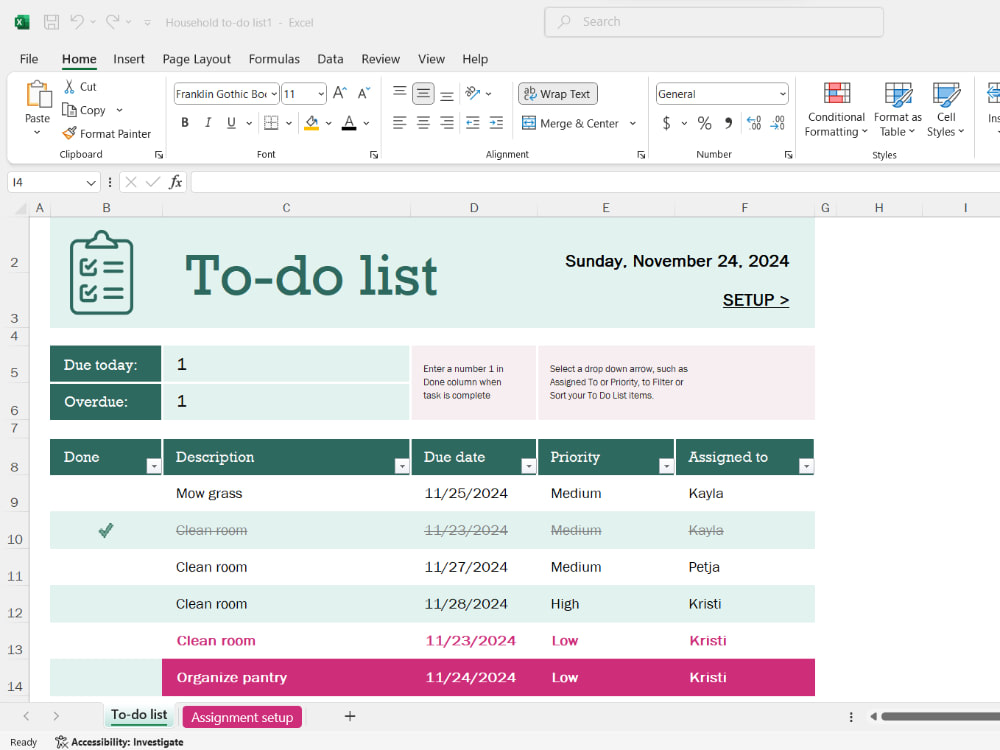Click the Increase Decimal icon

[x=754, y=122]
